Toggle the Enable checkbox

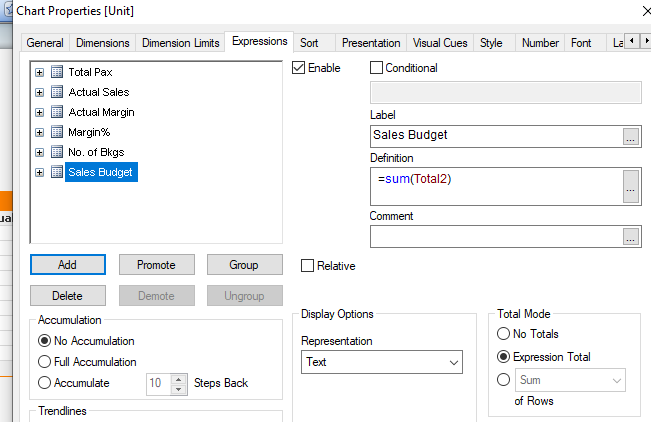(x=299, y=68)
